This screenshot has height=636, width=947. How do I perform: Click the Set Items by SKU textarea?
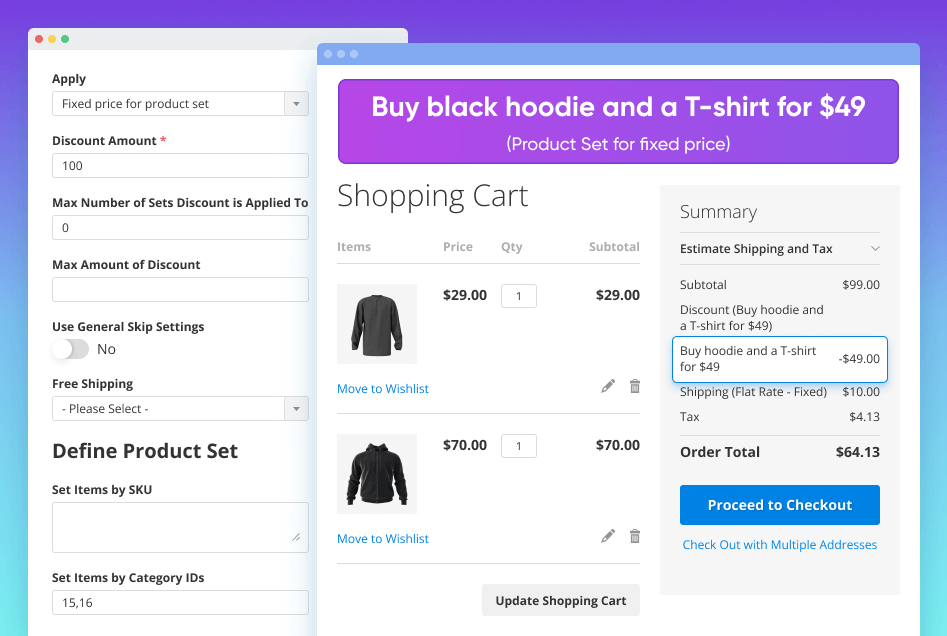click(180, 527)
